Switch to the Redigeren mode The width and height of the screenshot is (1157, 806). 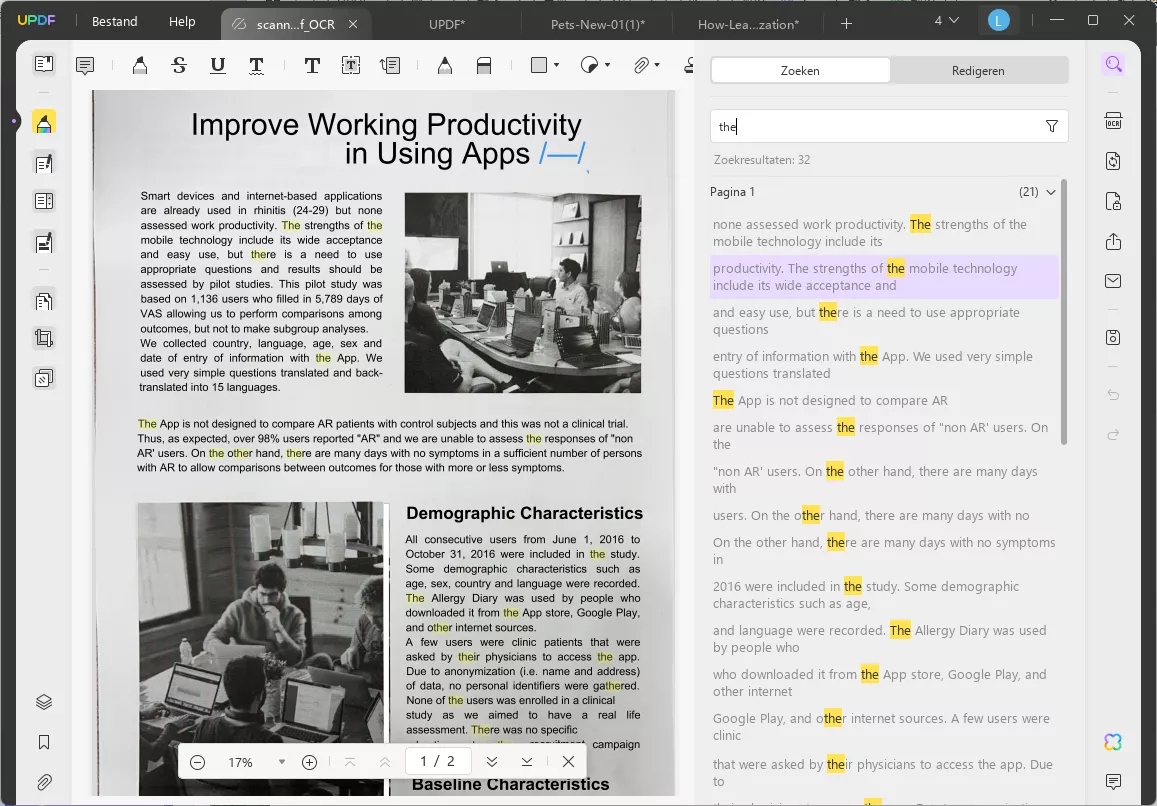978,70
